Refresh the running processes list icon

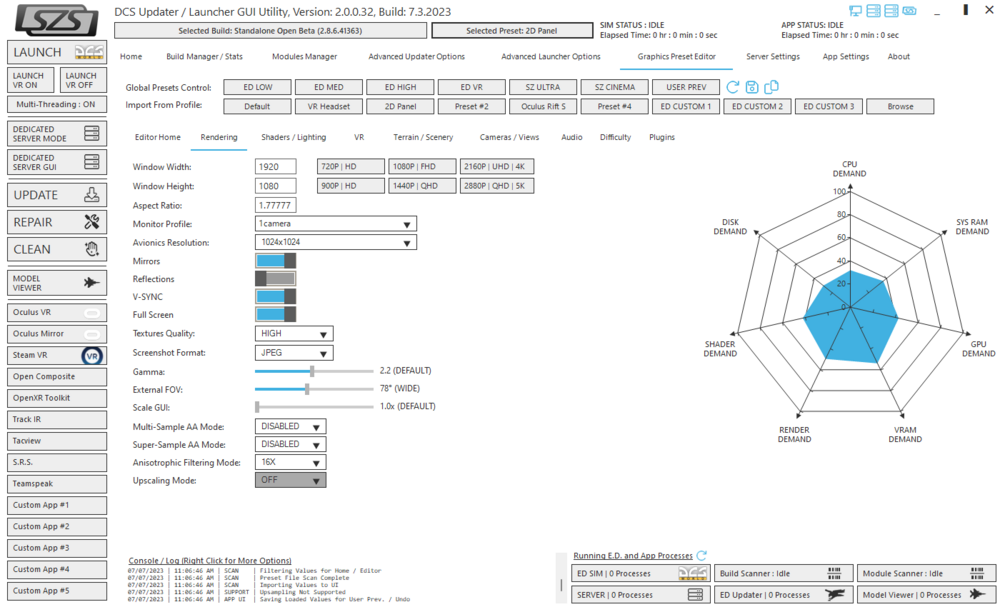[702, 555]
